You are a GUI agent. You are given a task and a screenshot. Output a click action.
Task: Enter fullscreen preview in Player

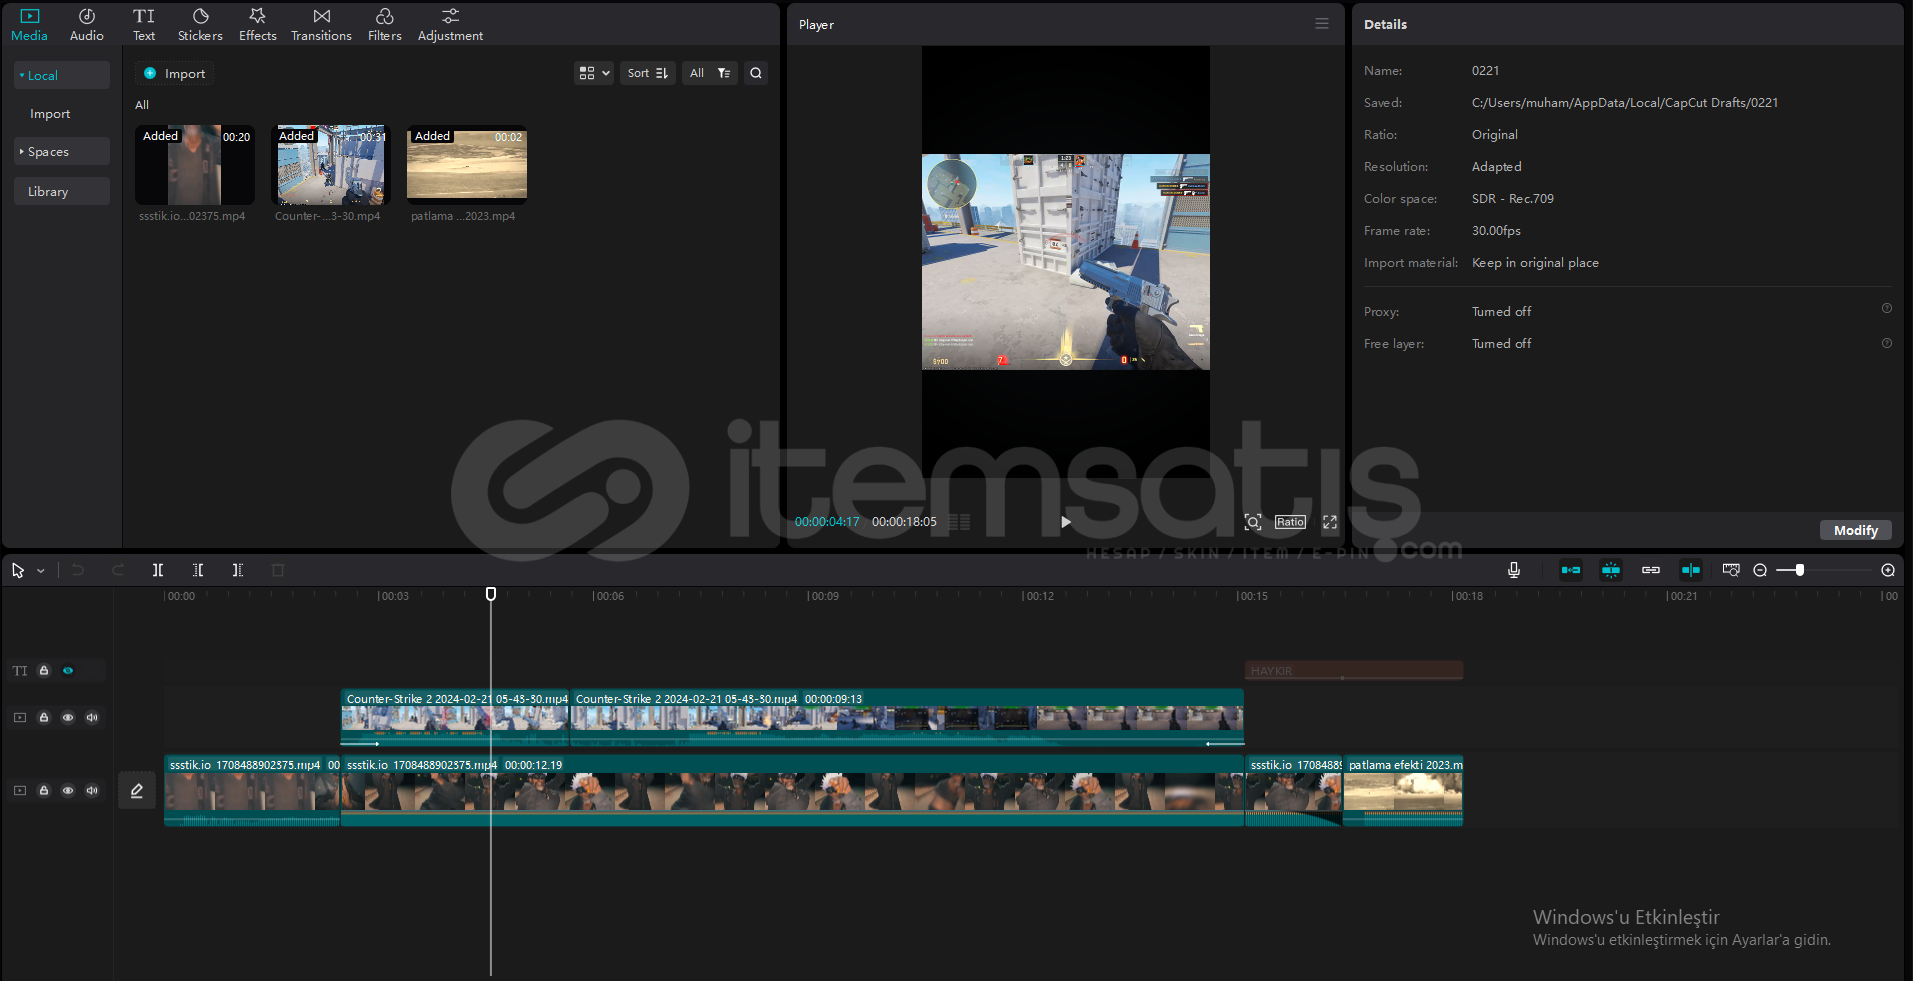pyautogui.click(x=1330, y=522)
